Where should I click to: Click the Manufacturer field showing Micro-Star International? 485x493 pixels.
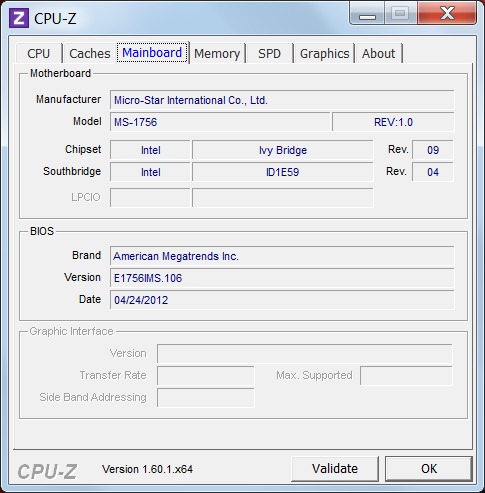point(282,100)
